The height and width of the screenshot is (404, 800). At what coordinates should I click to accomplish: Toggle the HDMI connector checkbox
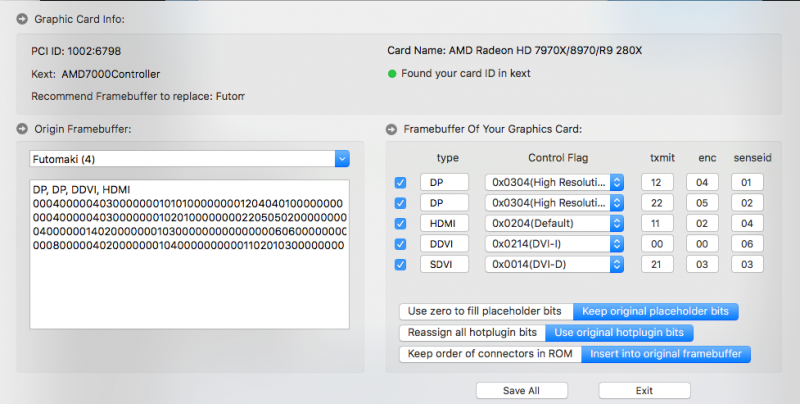click(401, 224)
